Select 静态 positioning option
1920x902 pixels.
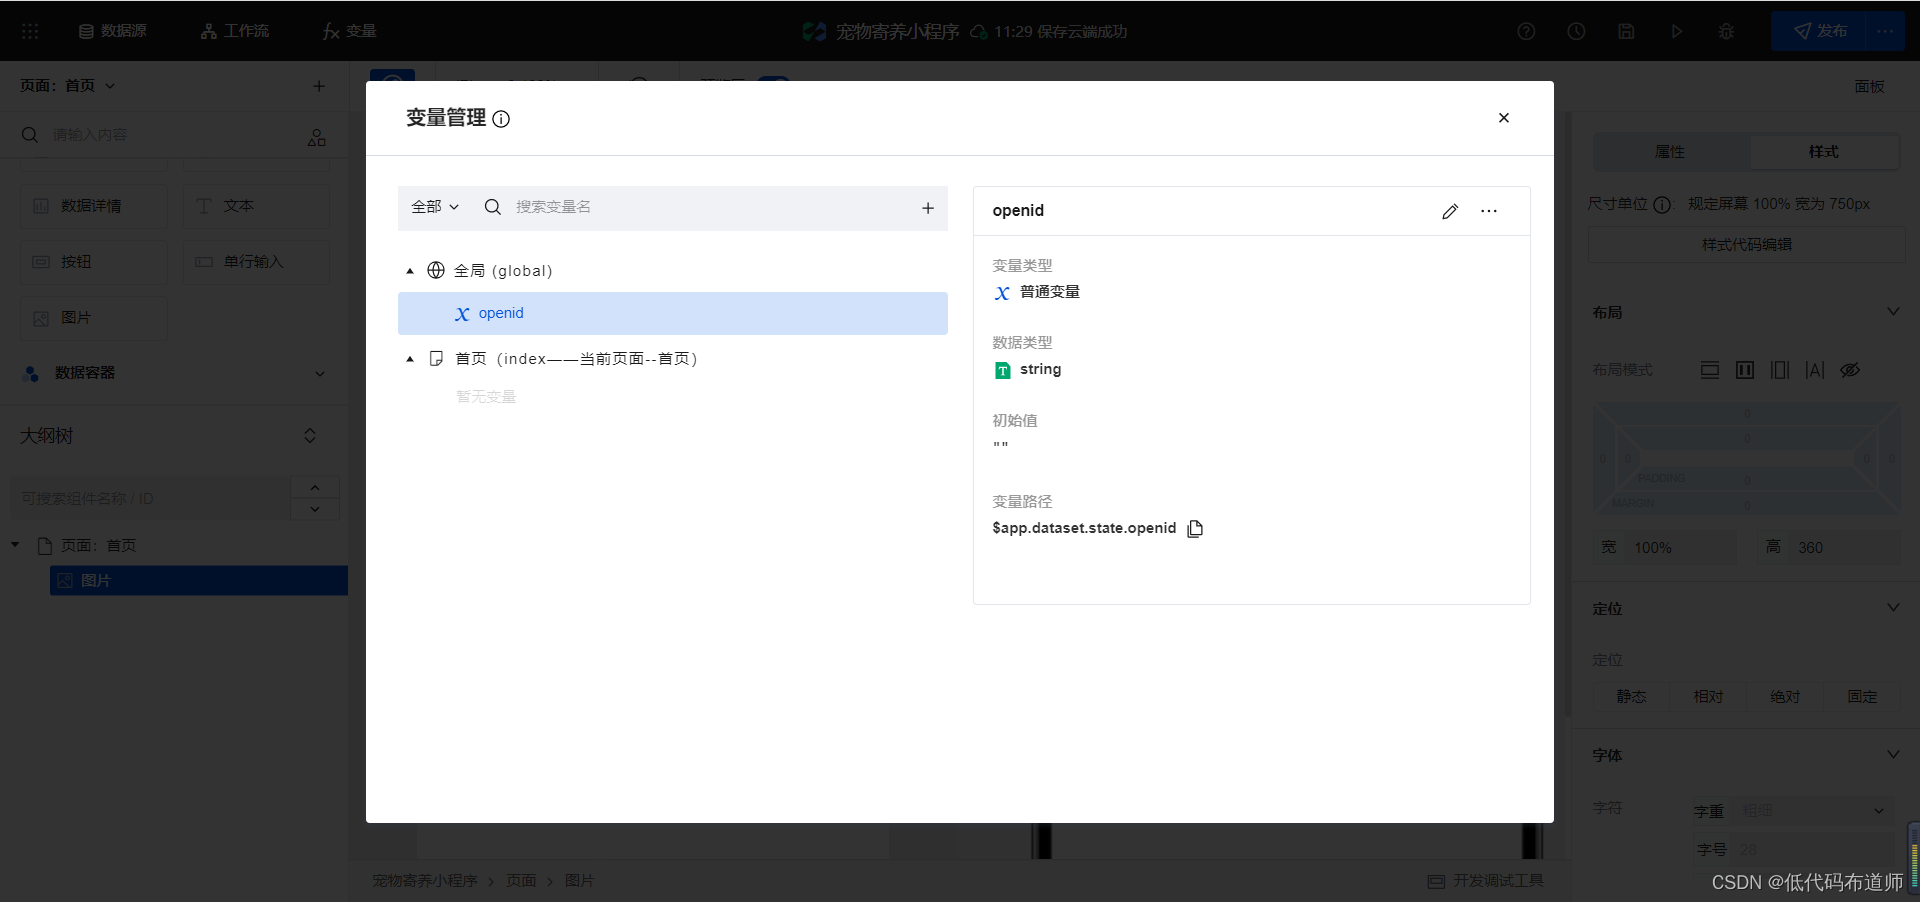(1631, 697)
